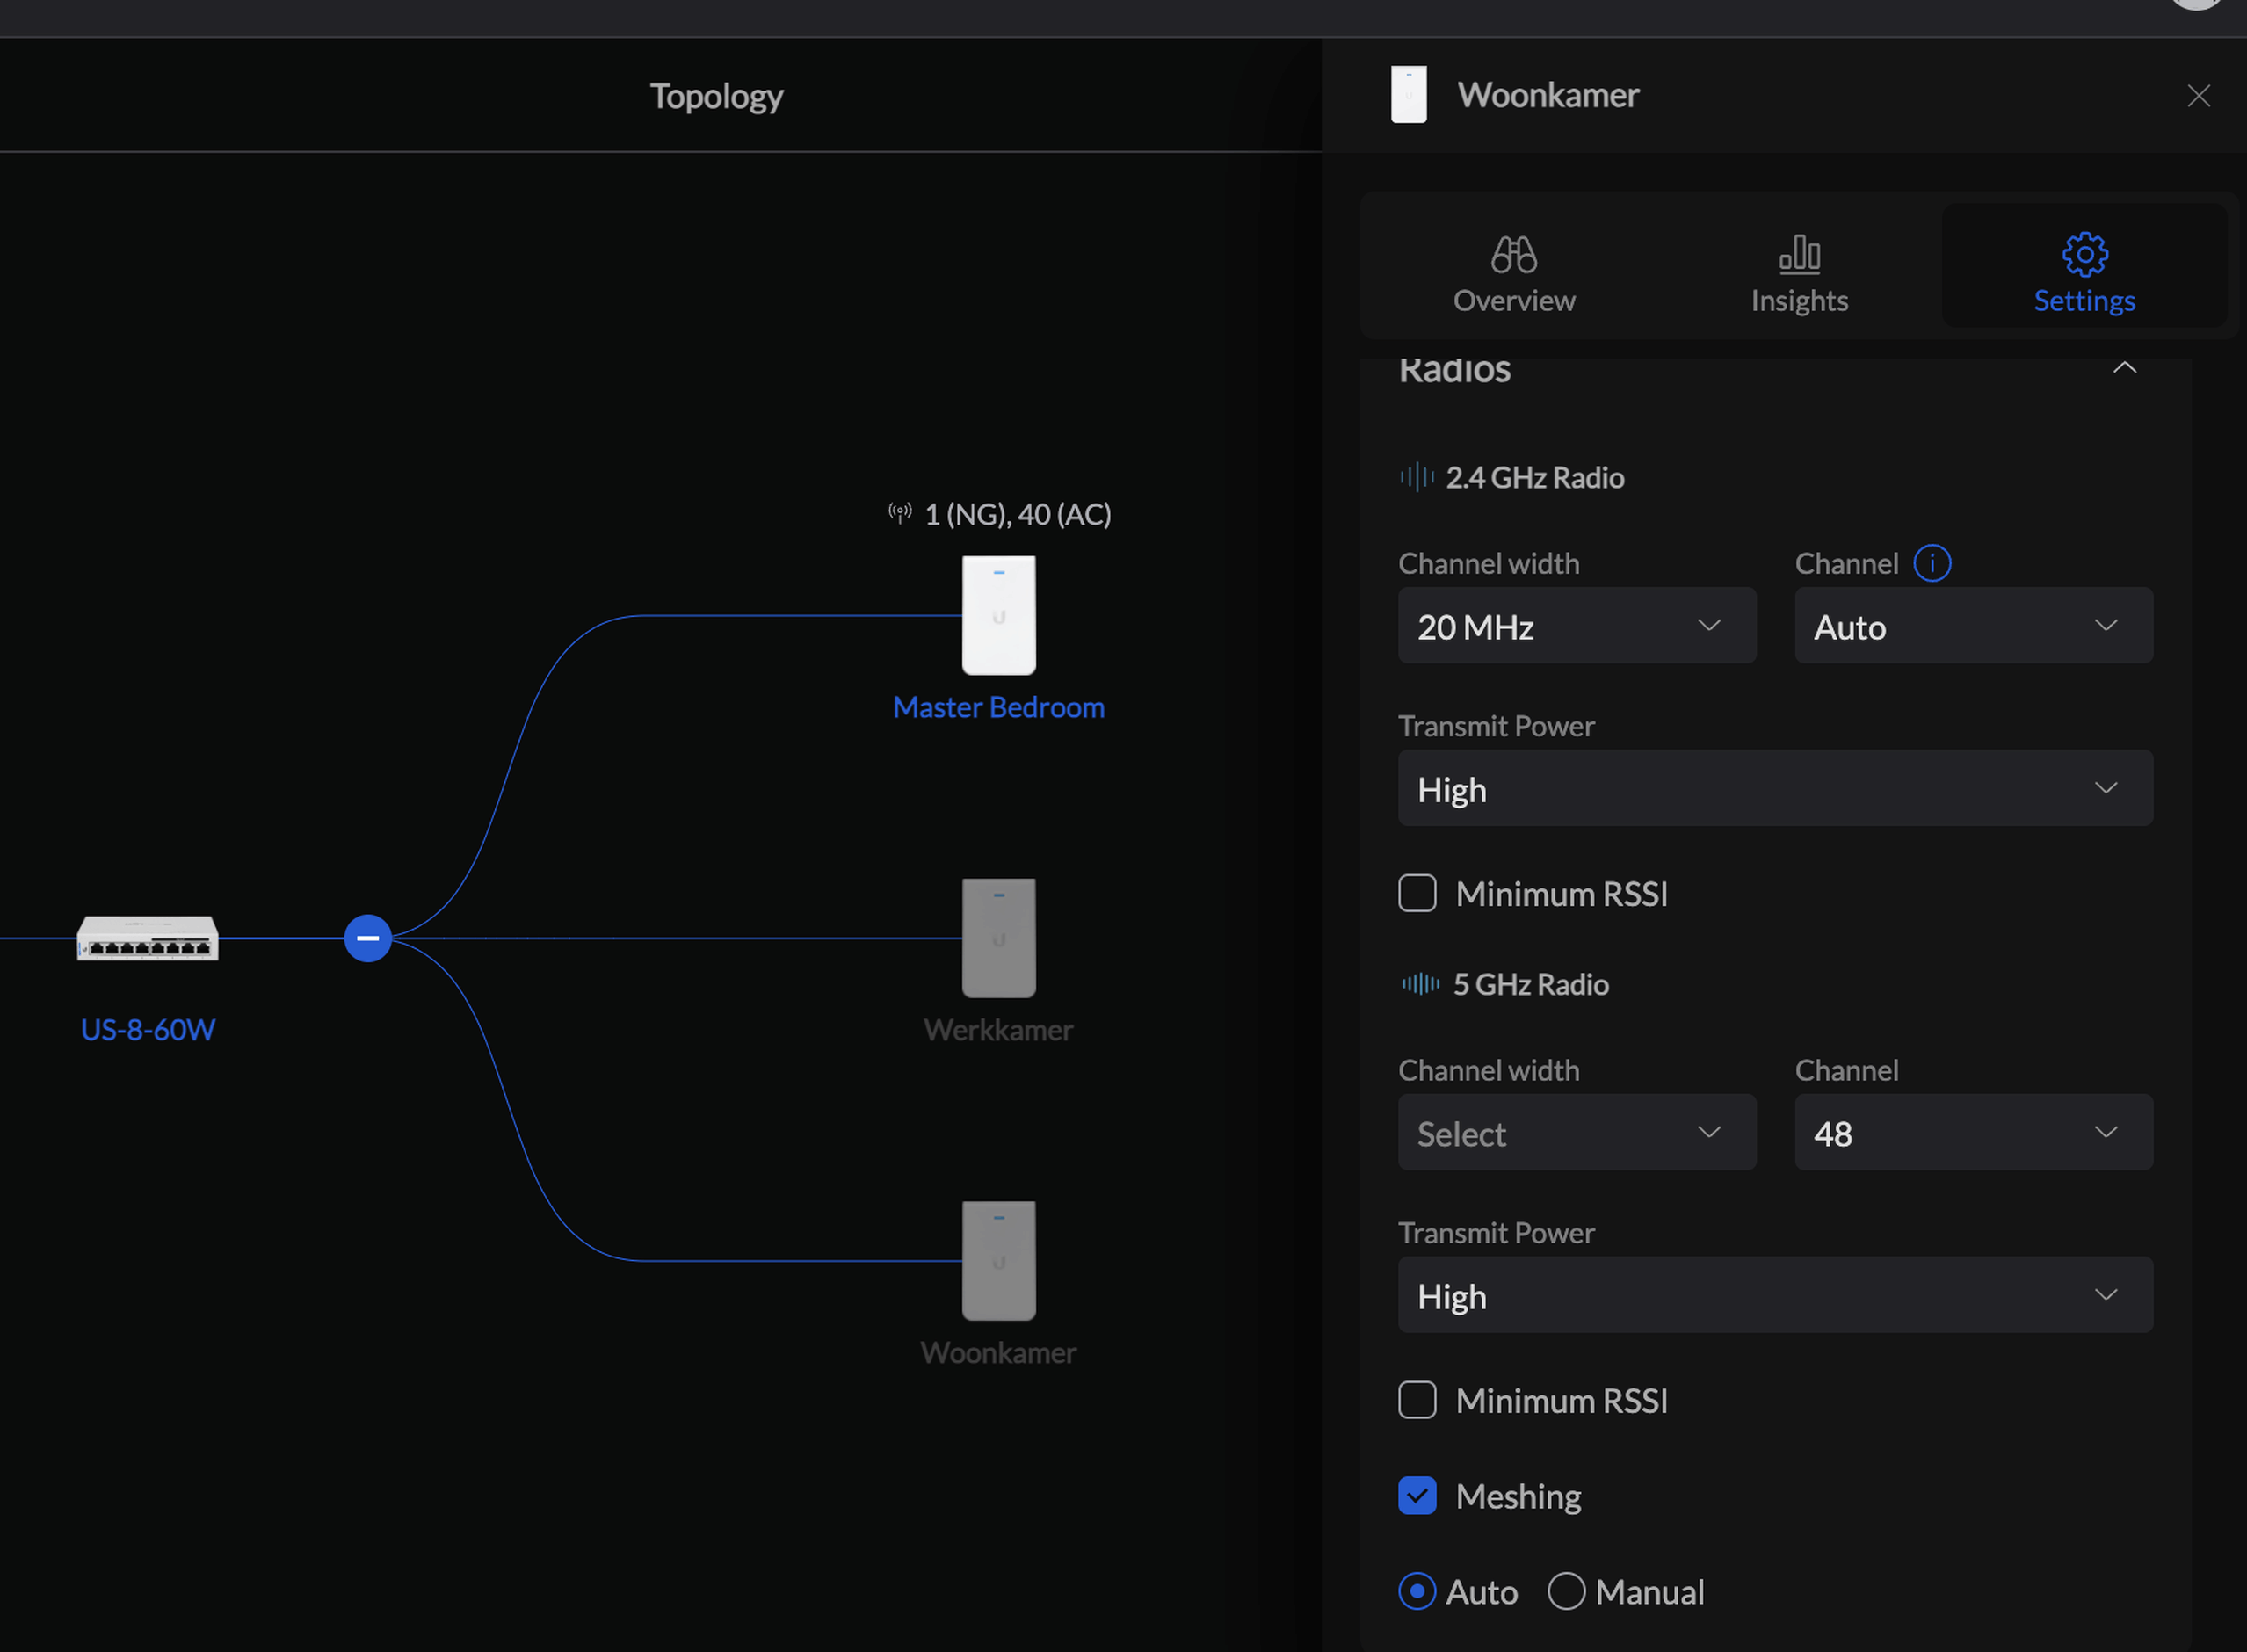Click the Woonkamer access point icon in topology
The width and height of the screenshot is (2247, 1652).
[x=998, y=1260]
